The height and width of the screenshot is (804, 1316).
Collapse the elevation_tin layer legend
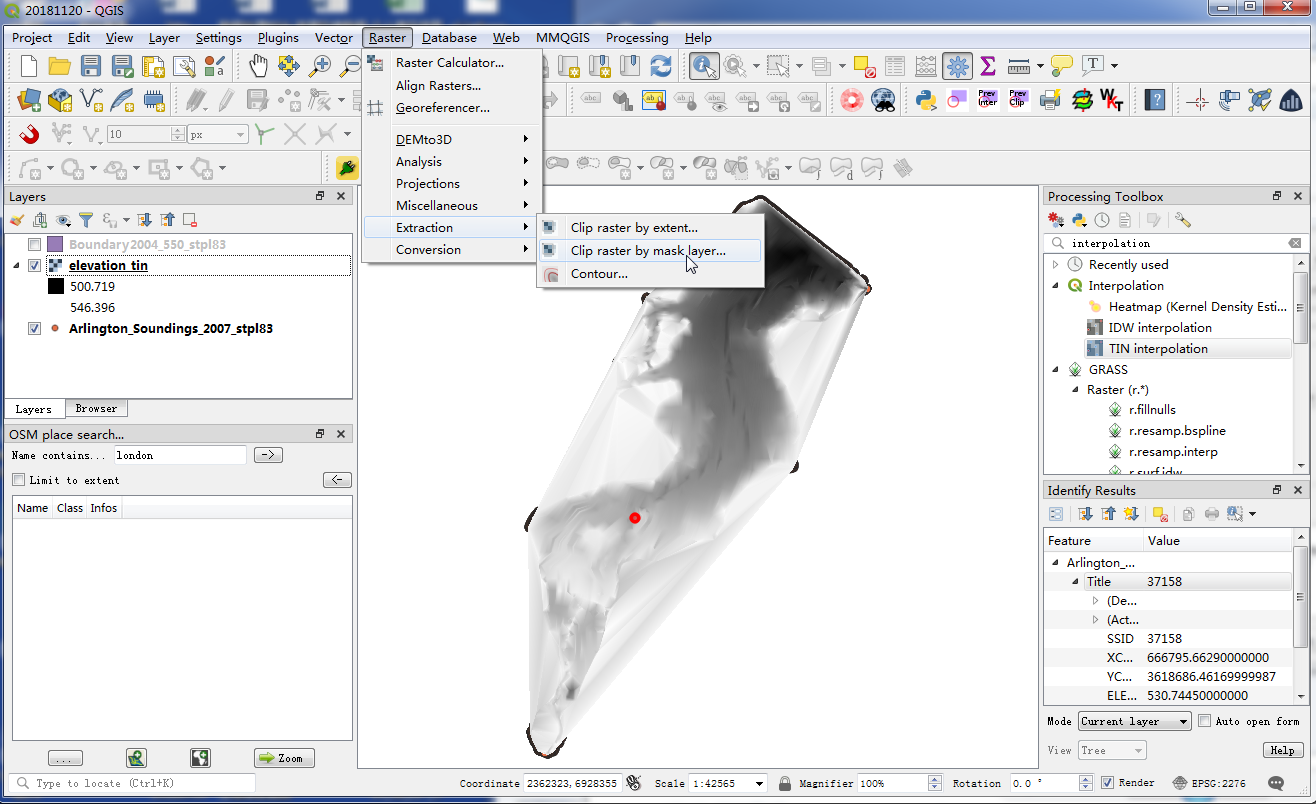coord(17,266)
